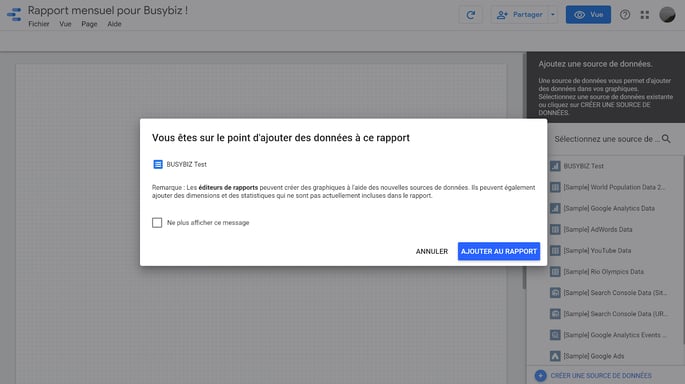Image resolution: width=685 pixels, height=384 pixels.
Task: Open the Aide menu
Action: pos(114,24)
